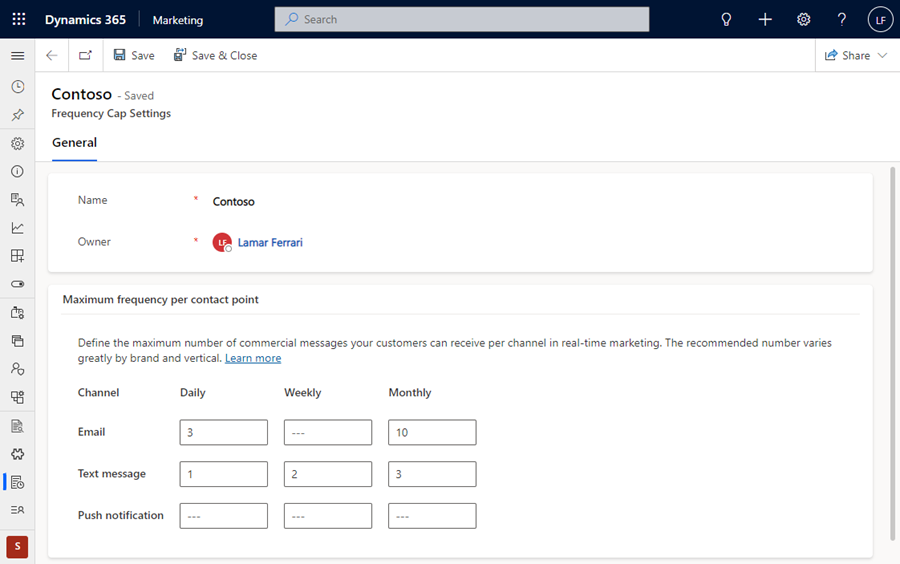Open the app launcher waffle menu
Image resolution: width=900 pixels, height=564 pixels.
pos(19,20)
